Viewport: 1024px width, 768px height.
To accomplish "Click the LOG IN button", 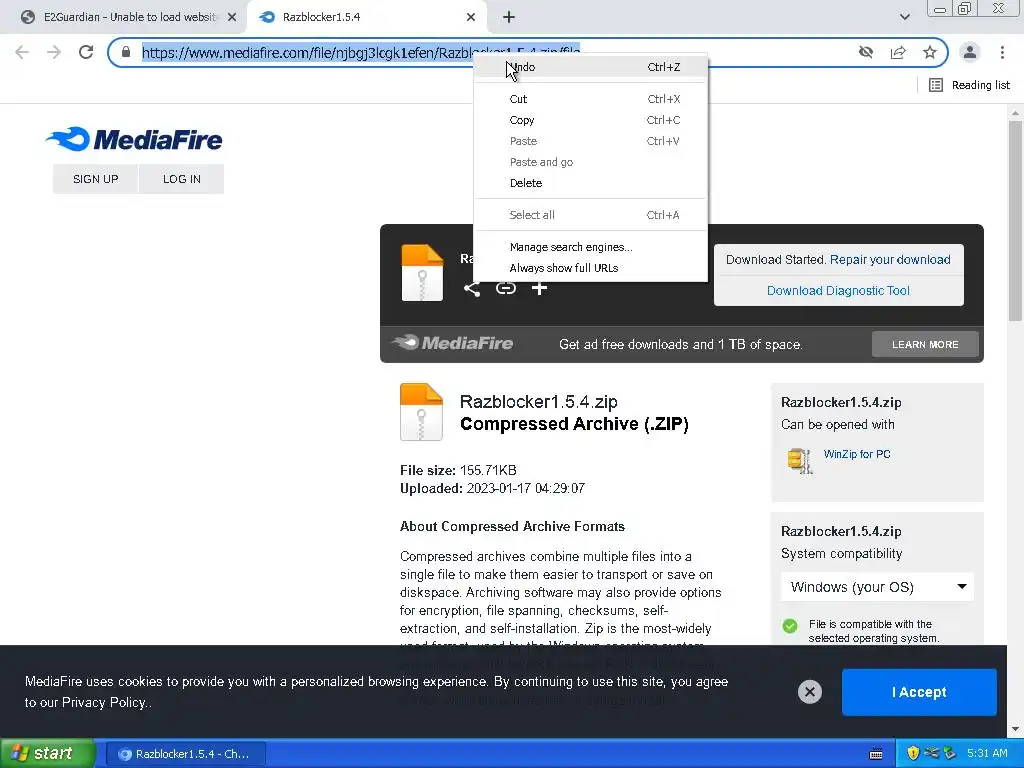I will [182, 179].
